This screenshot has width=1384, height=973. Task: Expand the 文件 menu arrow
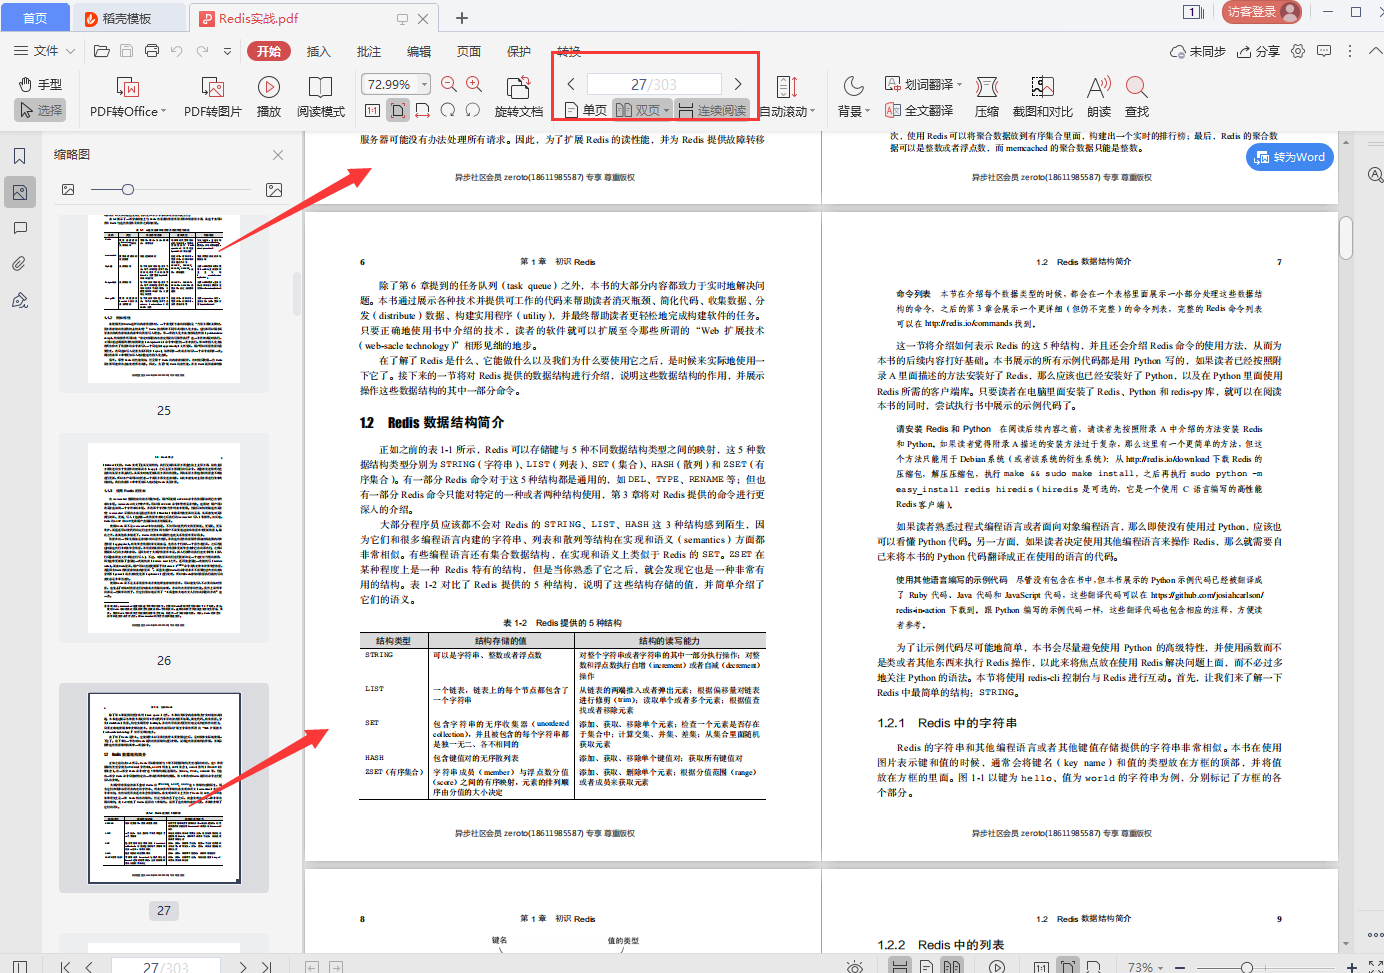tap(70, 51)
